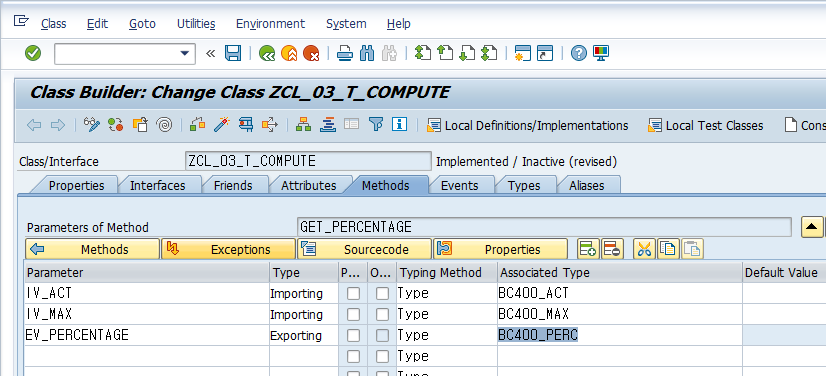Switch Active/Inactive version icon
Viewport: 826px width, 376px height.
pos(115,125)
